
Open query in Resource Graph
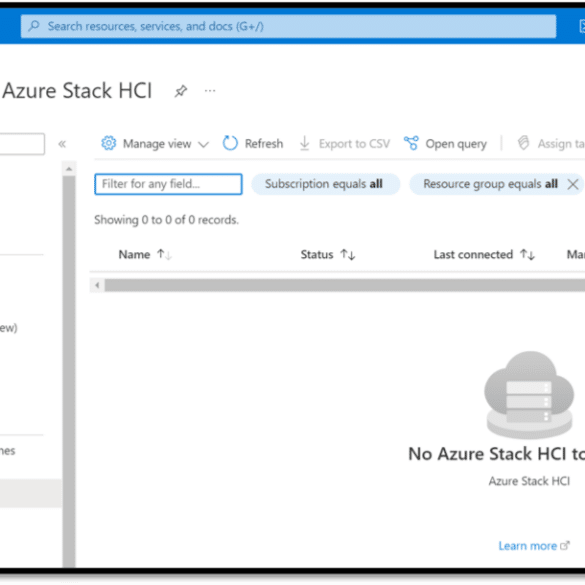[445, 144]
